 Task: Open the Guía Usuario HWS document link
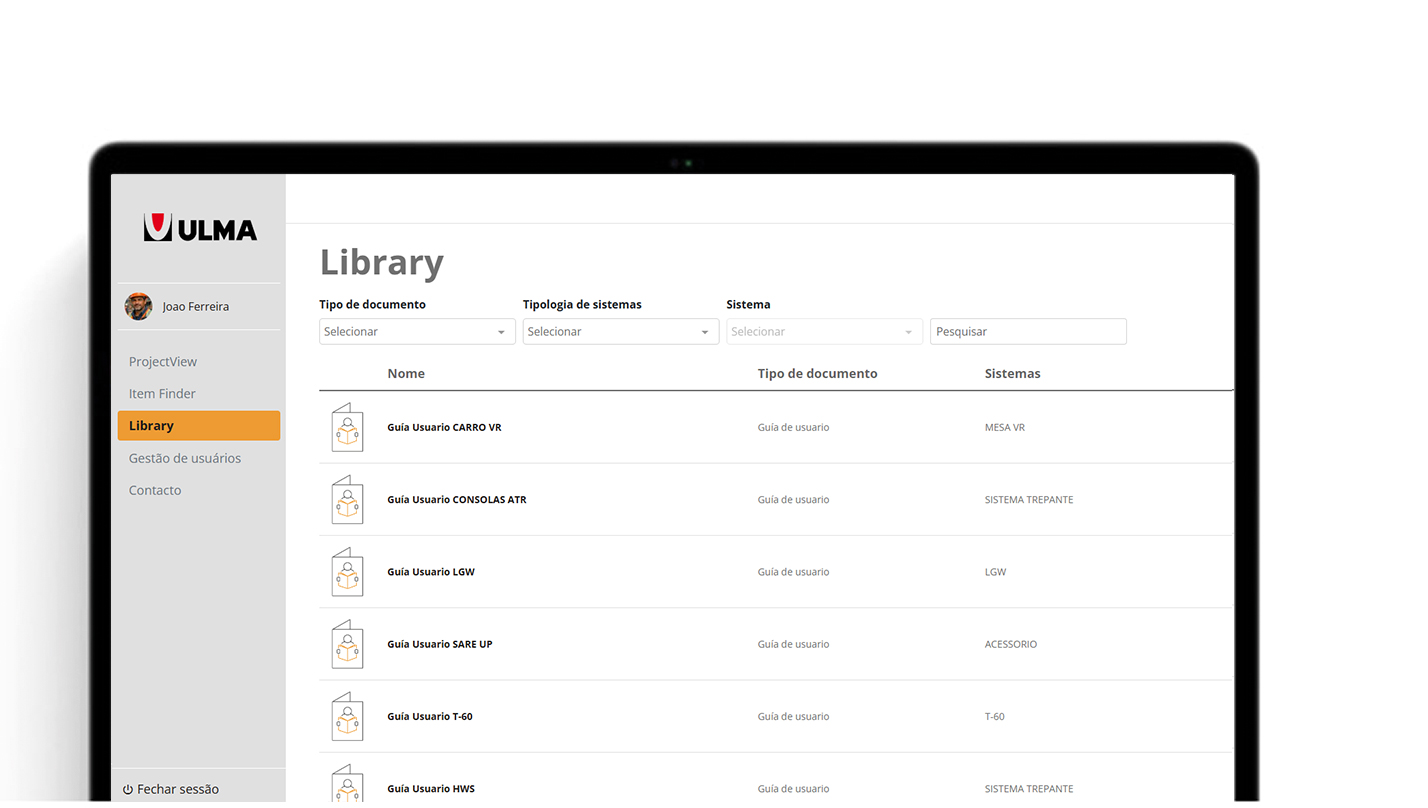pos(431,788)
